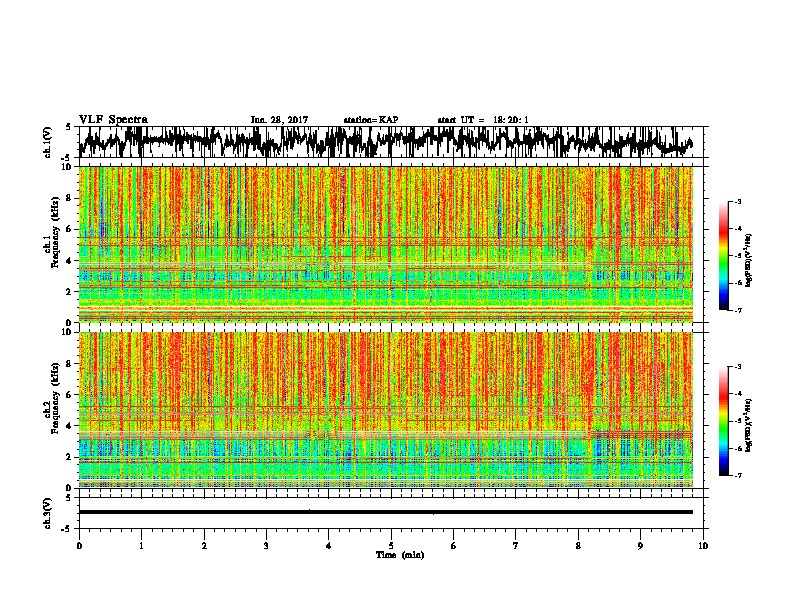The height and width of the screenshot is (612, 792).
Task: Click the ch.2 spectrogram color scale bar
Action: pyautogui.click(x=723, y=421)
